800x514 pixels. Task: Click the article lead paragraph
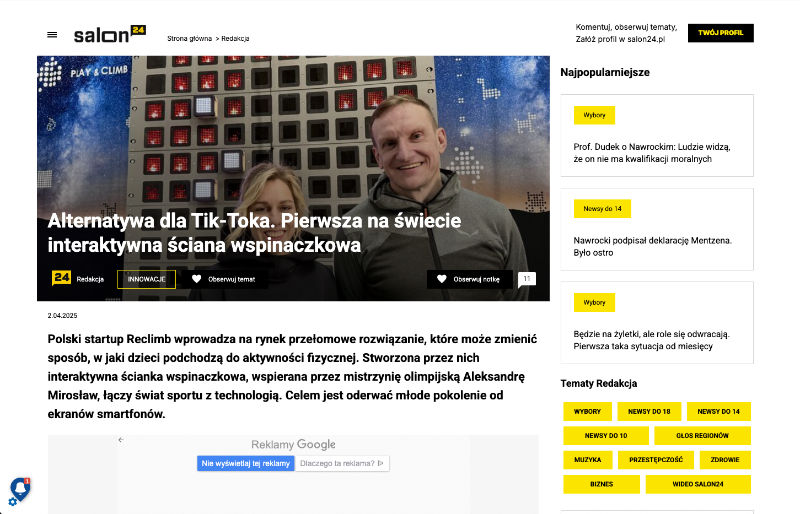(292, 376)
